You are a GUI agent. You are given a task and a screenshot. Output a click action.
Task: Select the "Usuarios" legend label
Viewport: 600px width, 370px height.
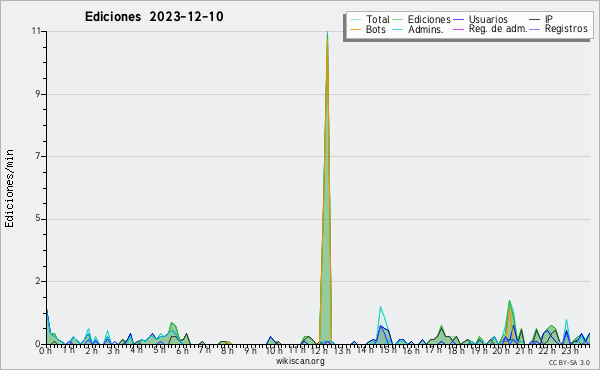[488, 19]
